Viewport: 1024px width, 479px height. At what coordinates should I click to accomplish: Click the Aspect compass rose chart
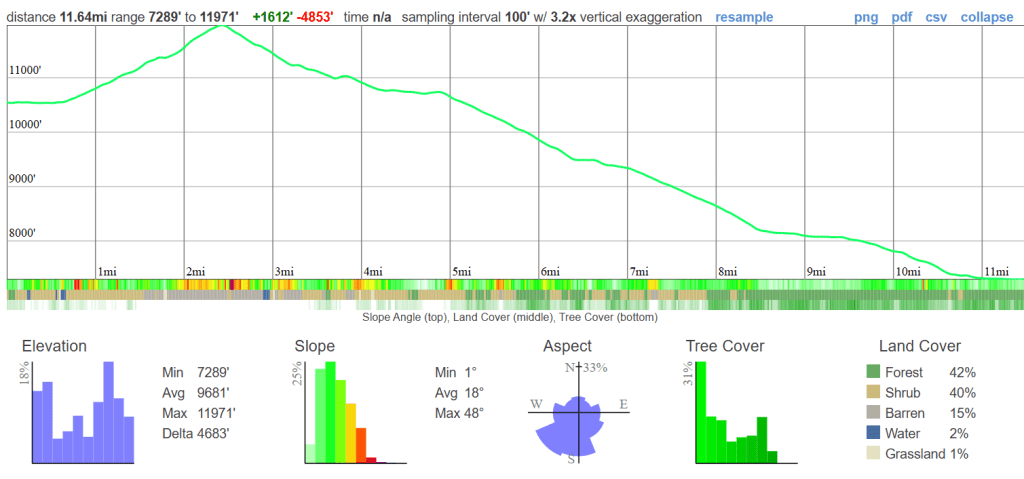(x=573, y=414)
